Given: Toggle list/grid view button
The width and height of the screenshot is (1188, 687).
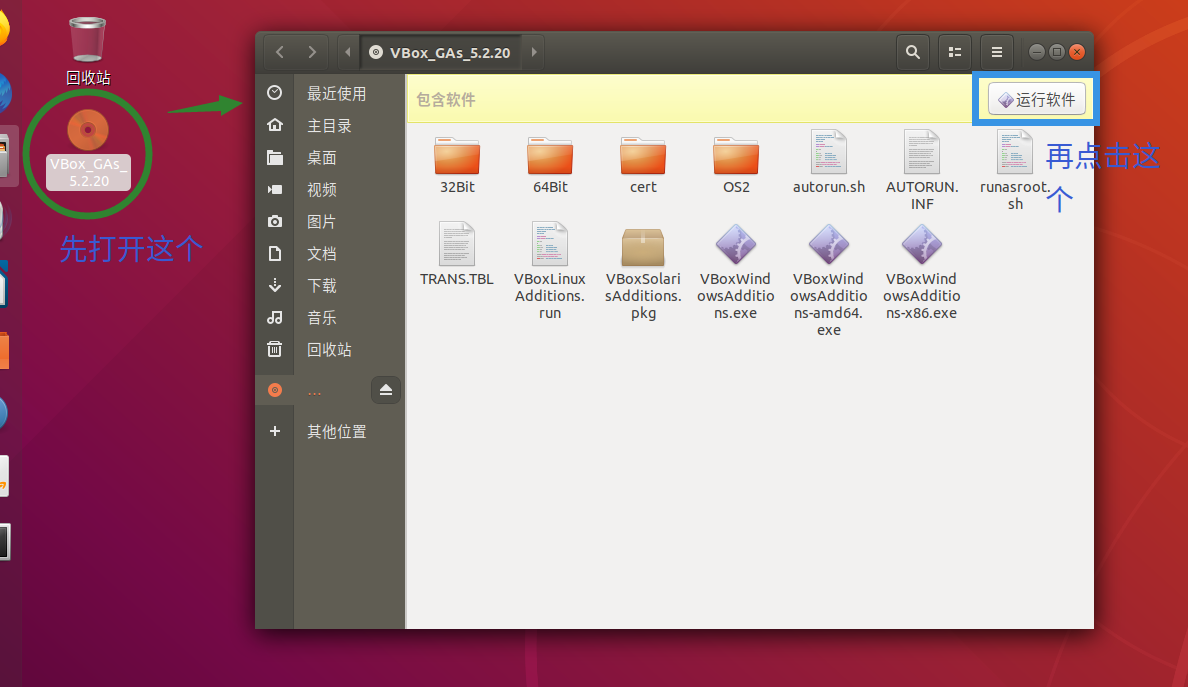Looking at the screenshot, I should pos(954,52).
